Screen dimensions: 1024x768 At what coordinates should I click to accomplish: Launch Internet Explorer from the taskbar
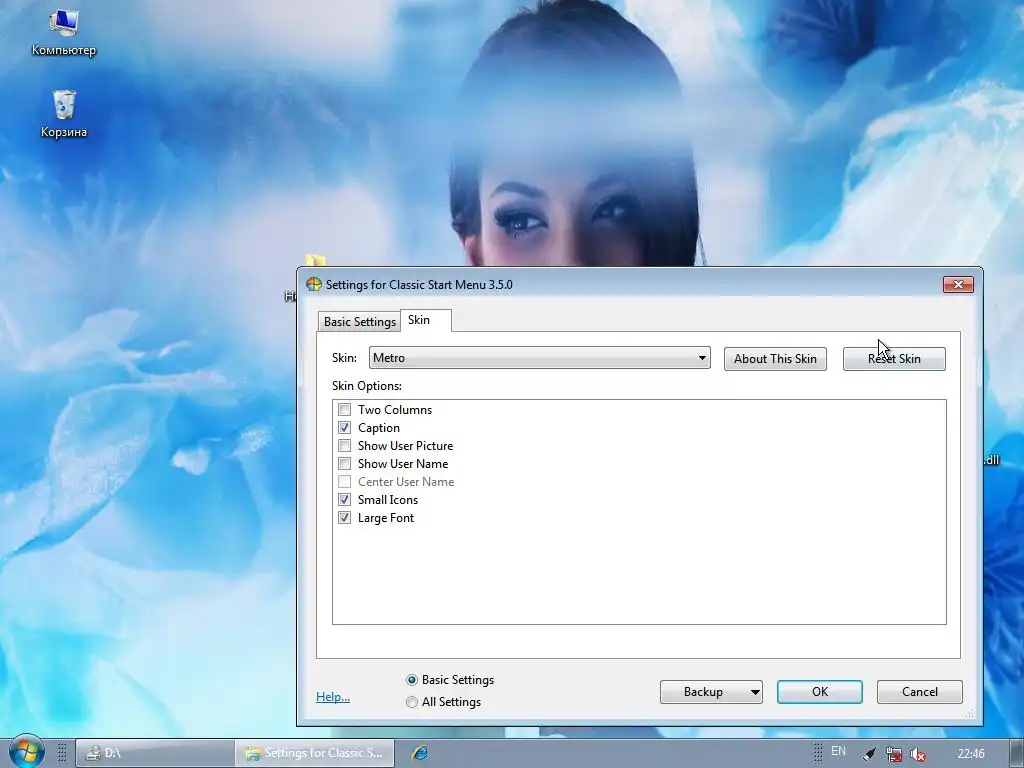[420, 753]
